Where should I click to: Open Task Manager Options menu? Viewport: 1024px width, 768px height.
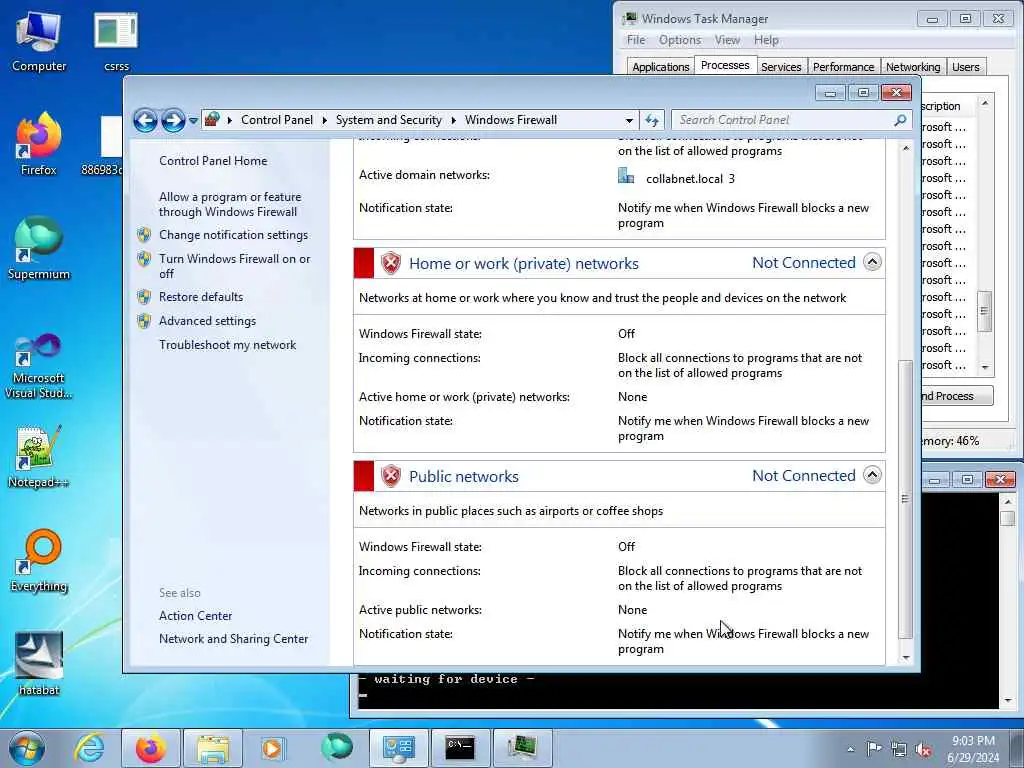click(x=679, y=40)
